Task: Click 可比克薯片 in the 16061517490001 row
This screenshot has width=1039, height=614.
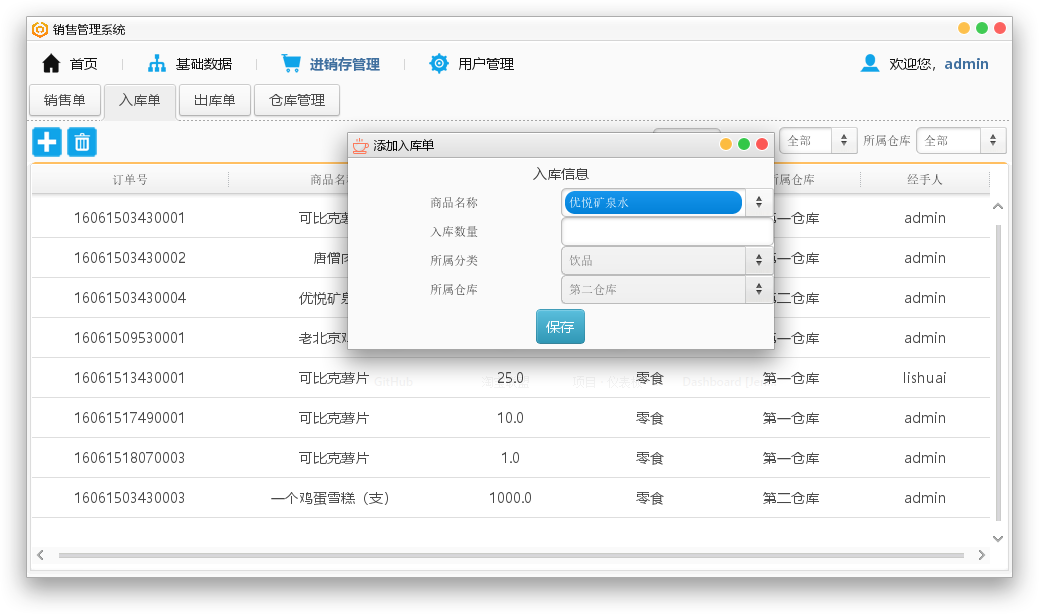Action: [x=334, y=418]
